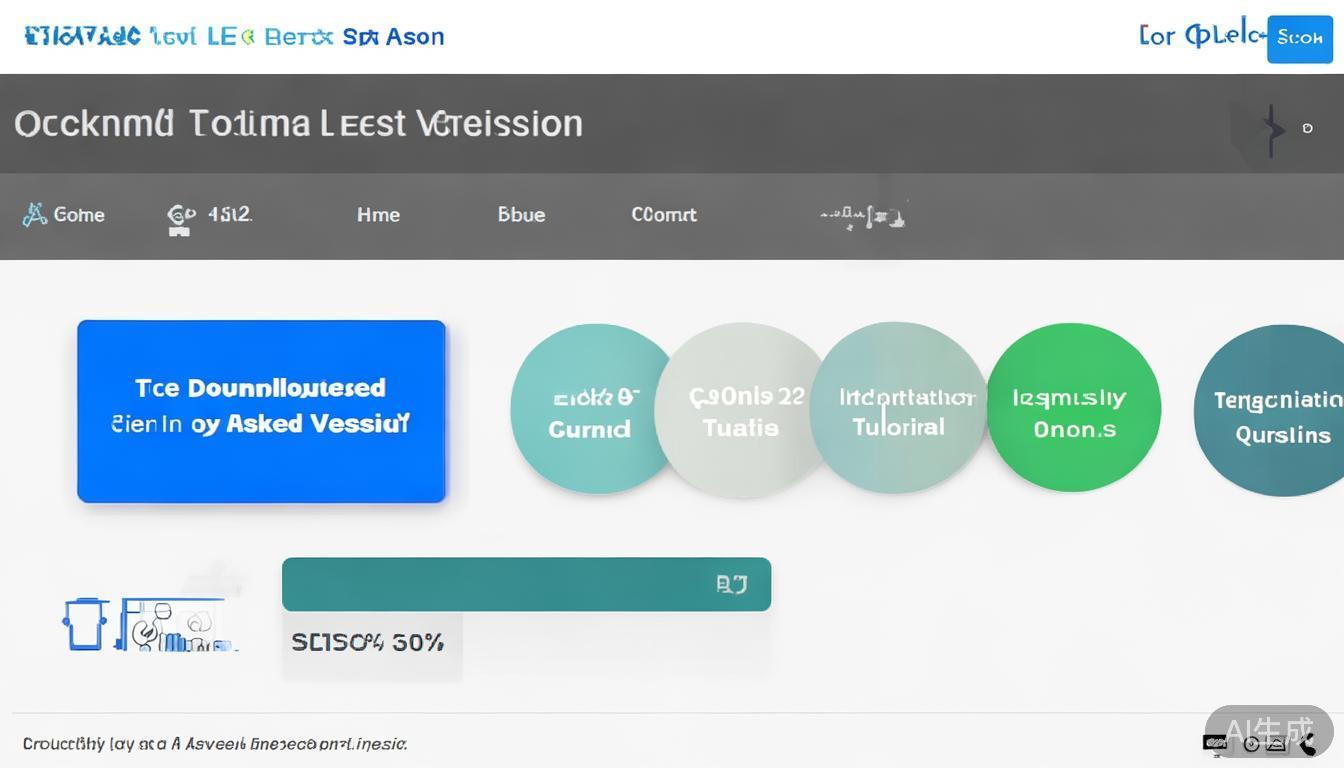1344x768 pixels.
Task: Click the green Onon.s circle
Action: [1073, 410]
